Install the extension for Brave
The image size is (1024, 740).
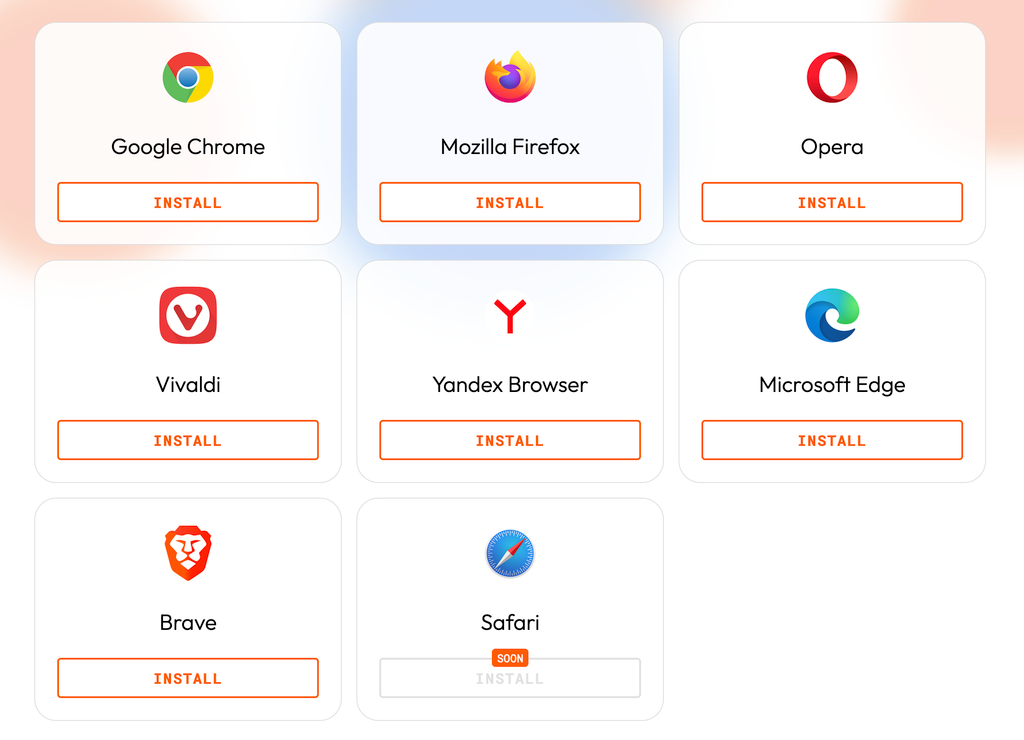(x=188, y=678)
